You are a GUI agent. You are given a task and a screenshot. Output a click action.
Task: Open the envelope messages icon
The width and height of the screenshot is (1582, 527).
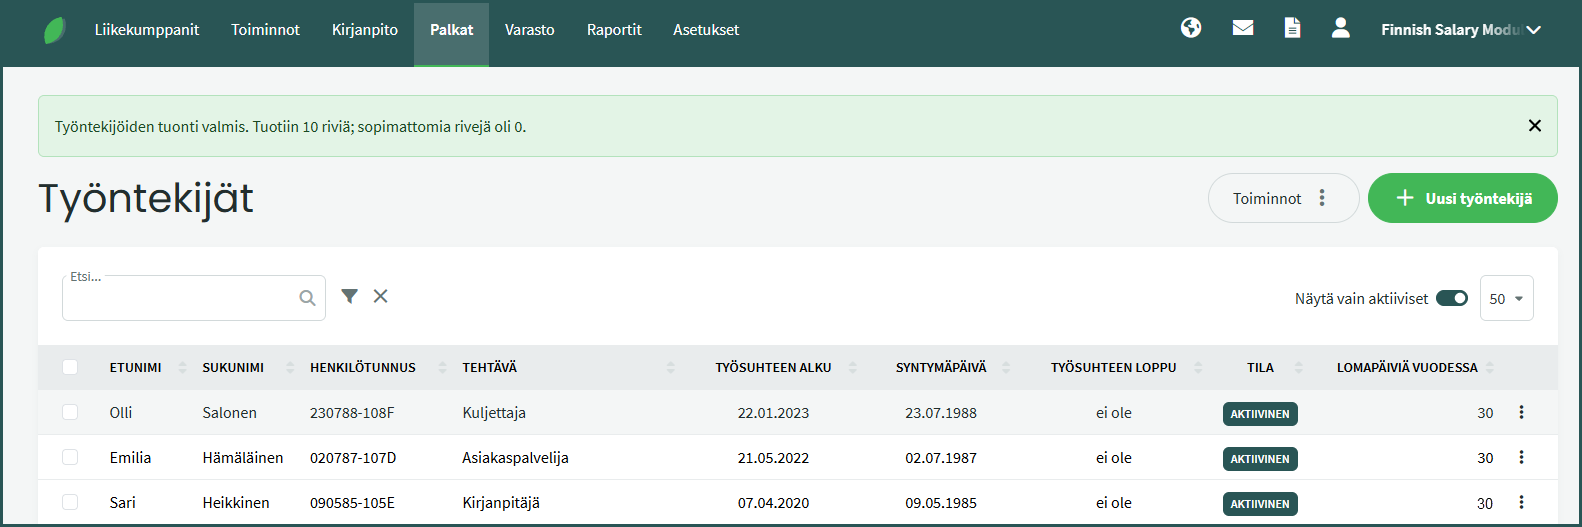coord(1243,28)
